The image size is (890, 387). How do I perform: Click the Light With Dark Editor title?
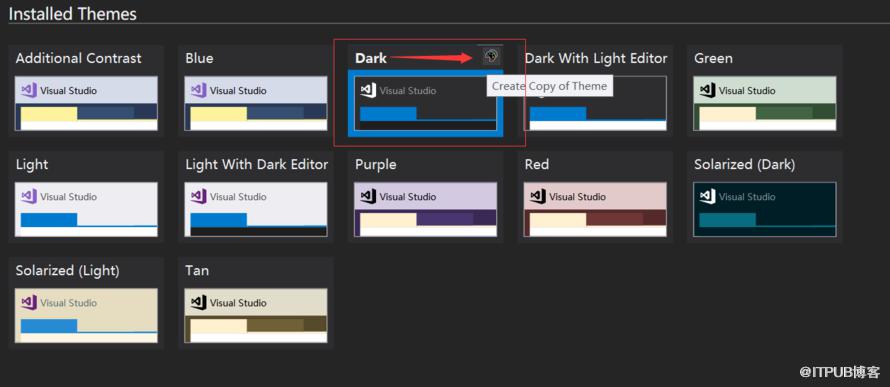click(257, 165)
